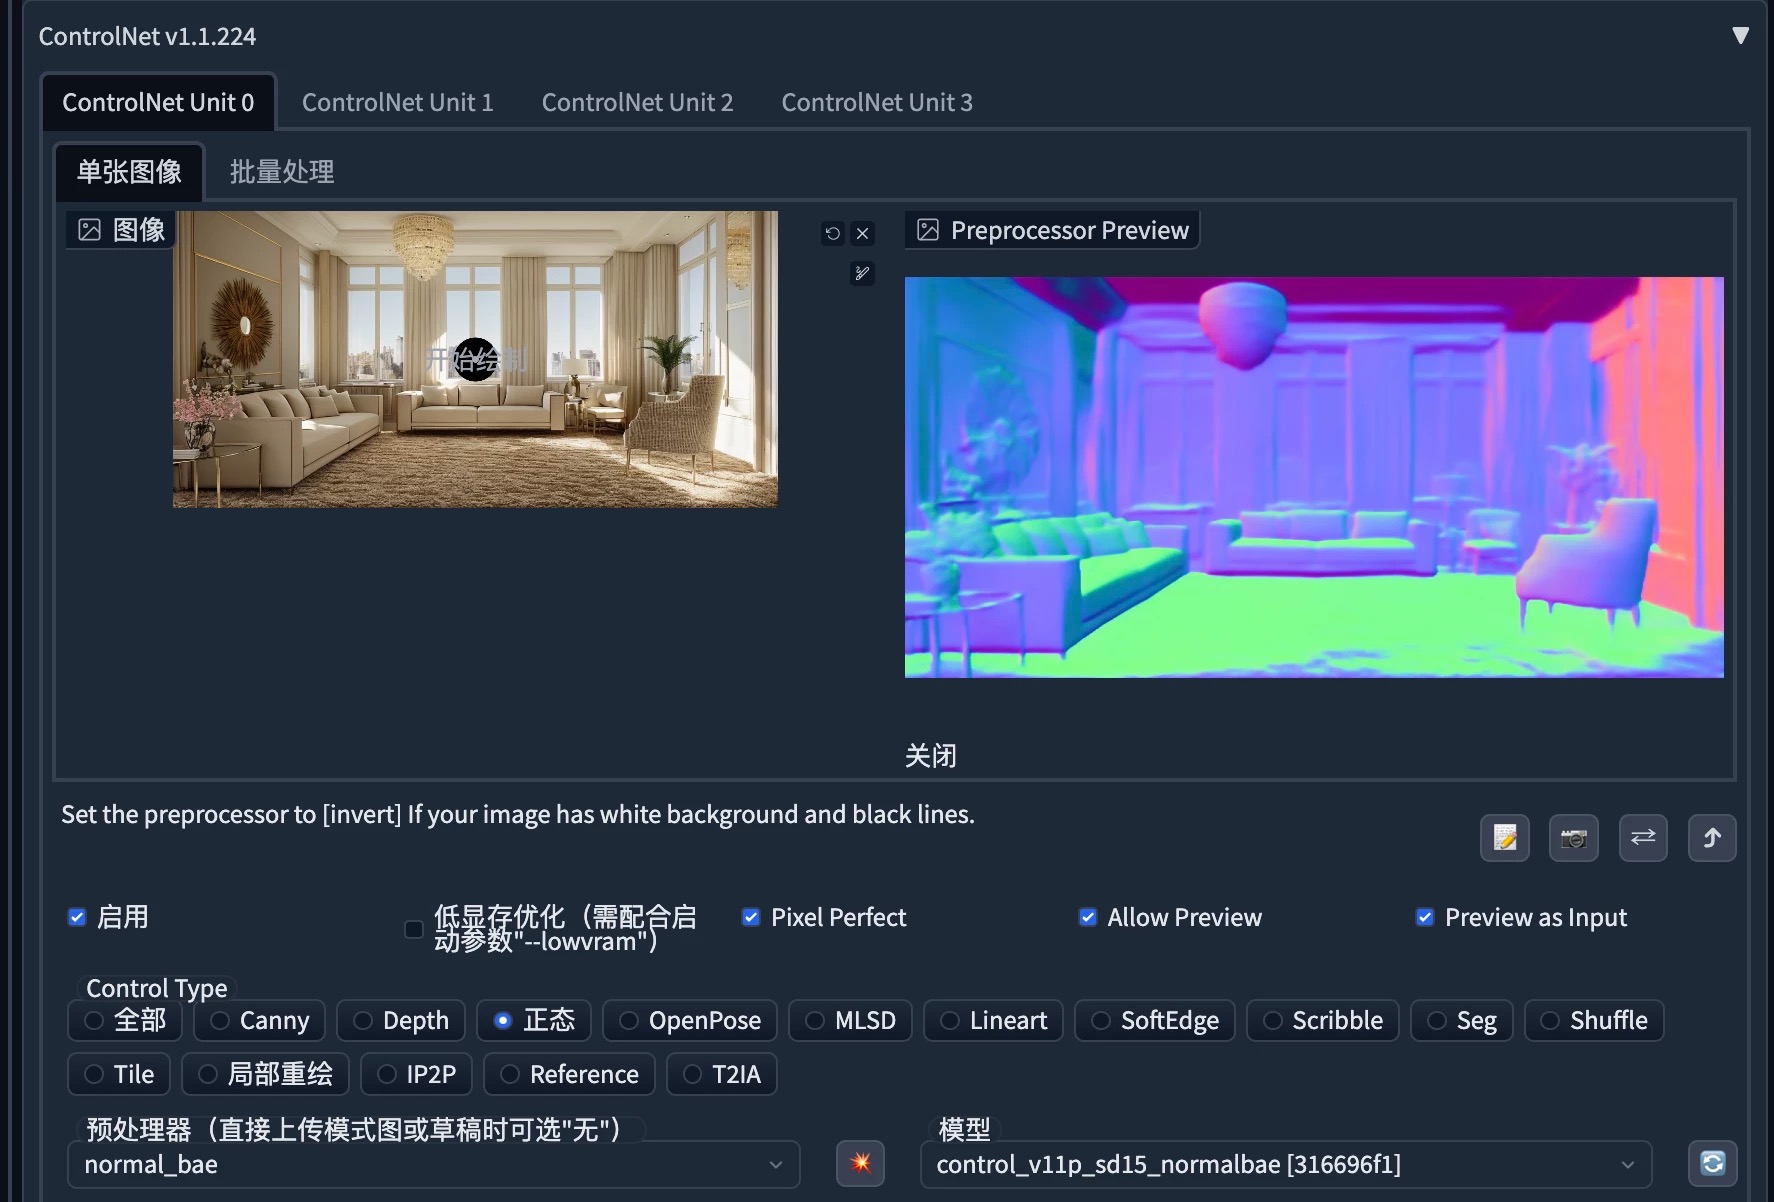Mirror the webcam using the swap-arrows icon
The image size is (1774, 1202).
[x=1643, y=838]
